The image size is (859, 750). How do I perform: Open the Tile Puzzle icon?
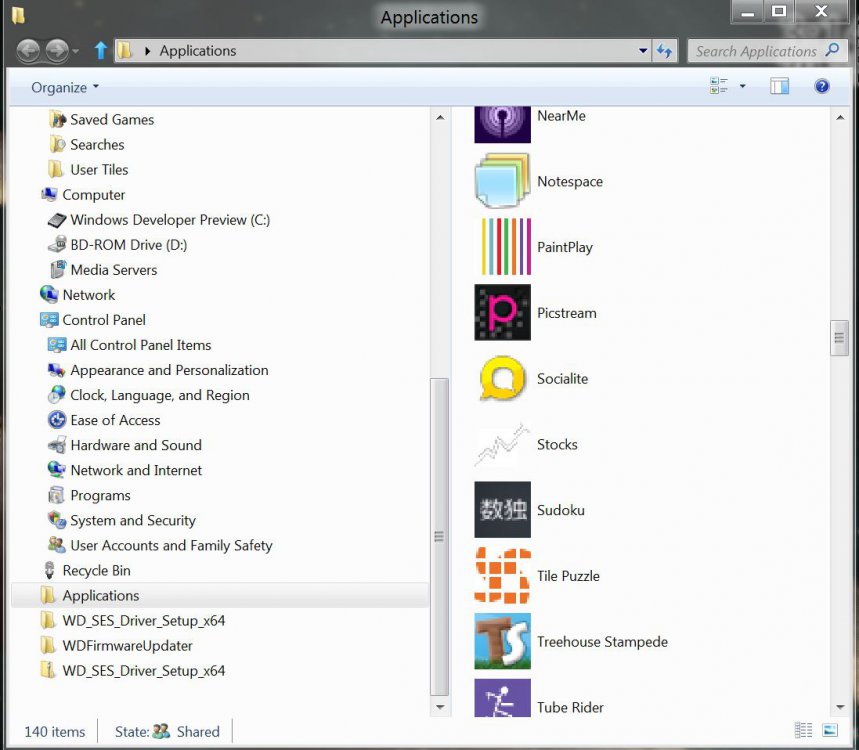point(502,576)
